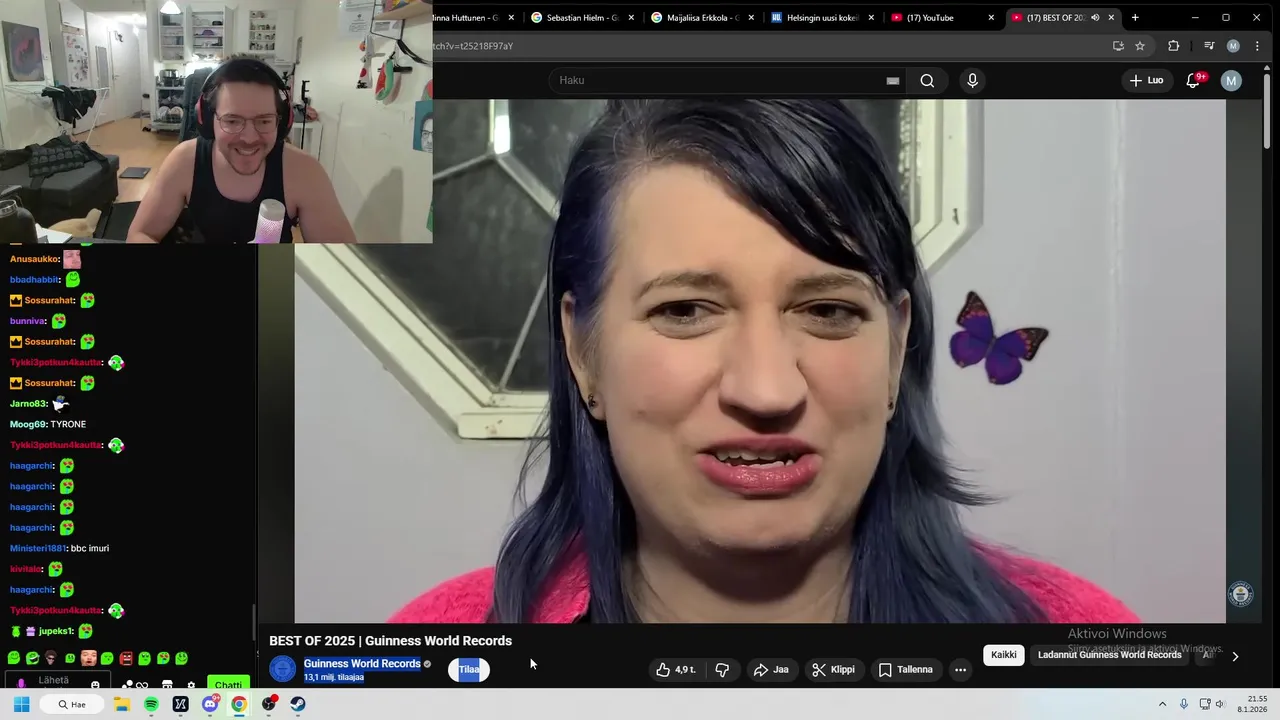Click chat username Jarno83
The height and width of the screenshot is (720, 1280).
tap(28, 404)
